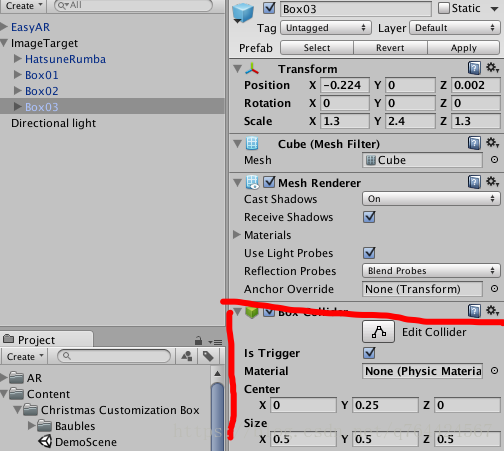Click Search by Label tag icon
This screenshot has height=451, width=504.
208,356
